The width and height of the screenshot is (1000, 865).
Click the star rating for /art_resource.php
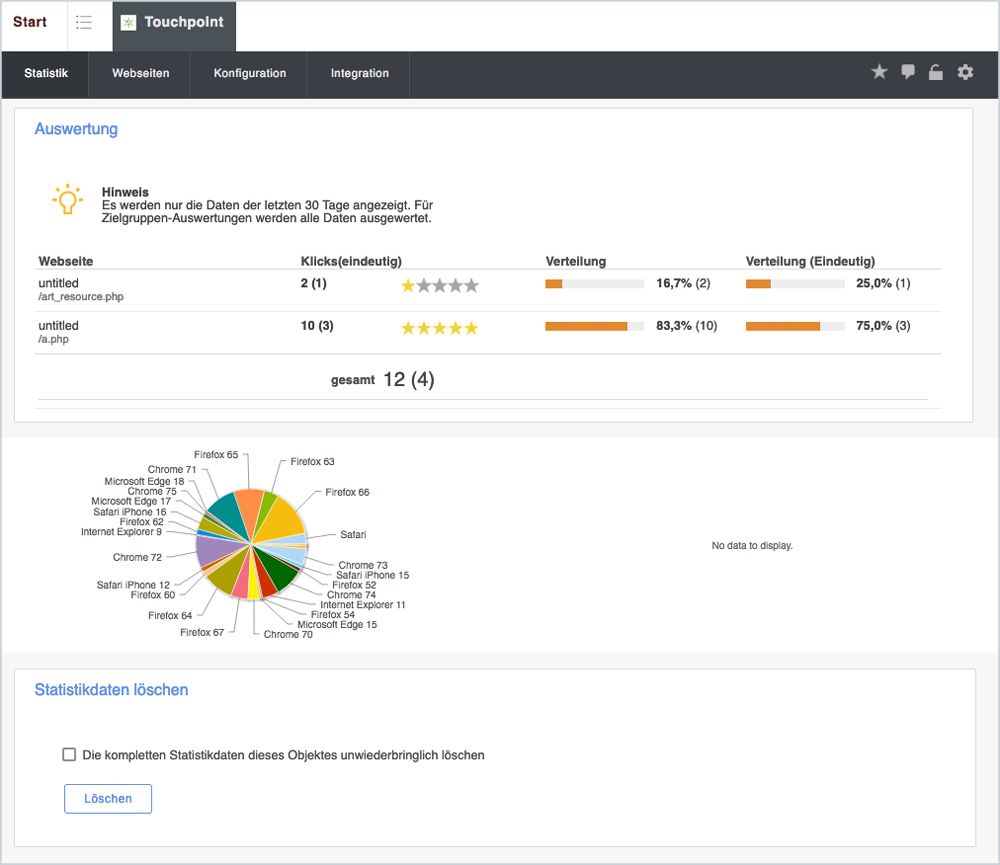[439, 286]
